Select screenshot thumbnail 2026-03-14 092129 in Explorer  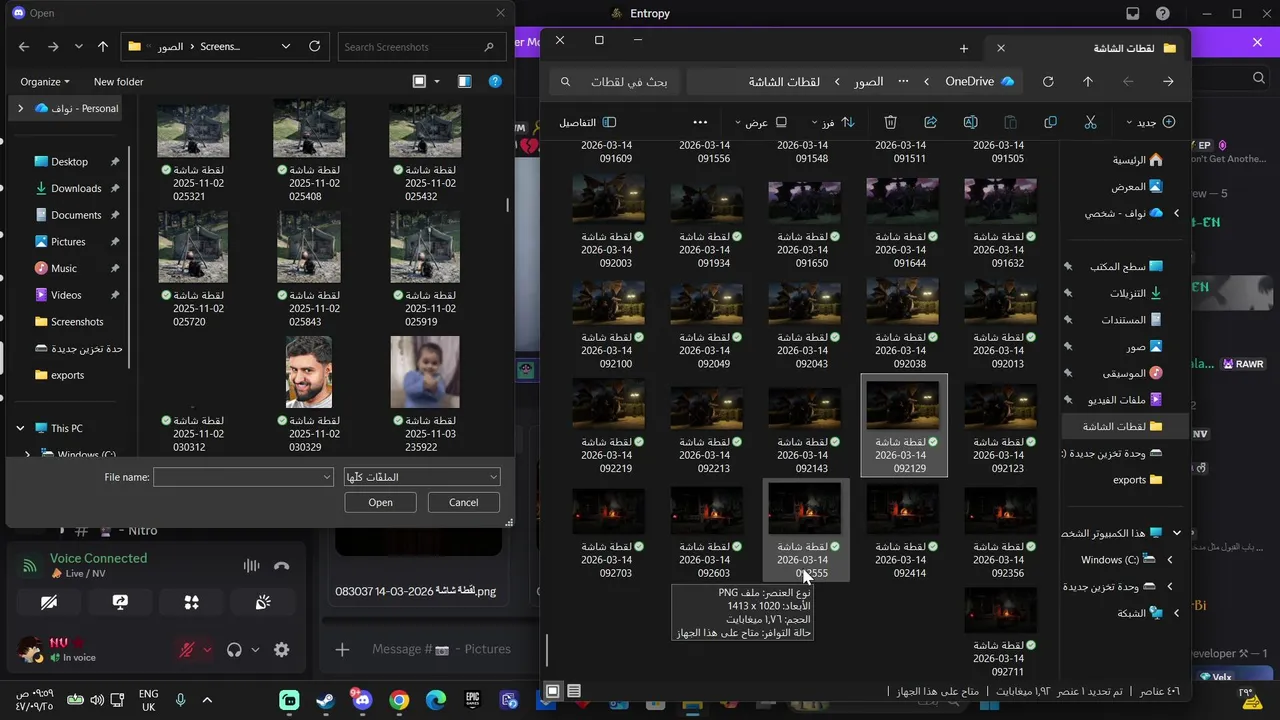903,426
